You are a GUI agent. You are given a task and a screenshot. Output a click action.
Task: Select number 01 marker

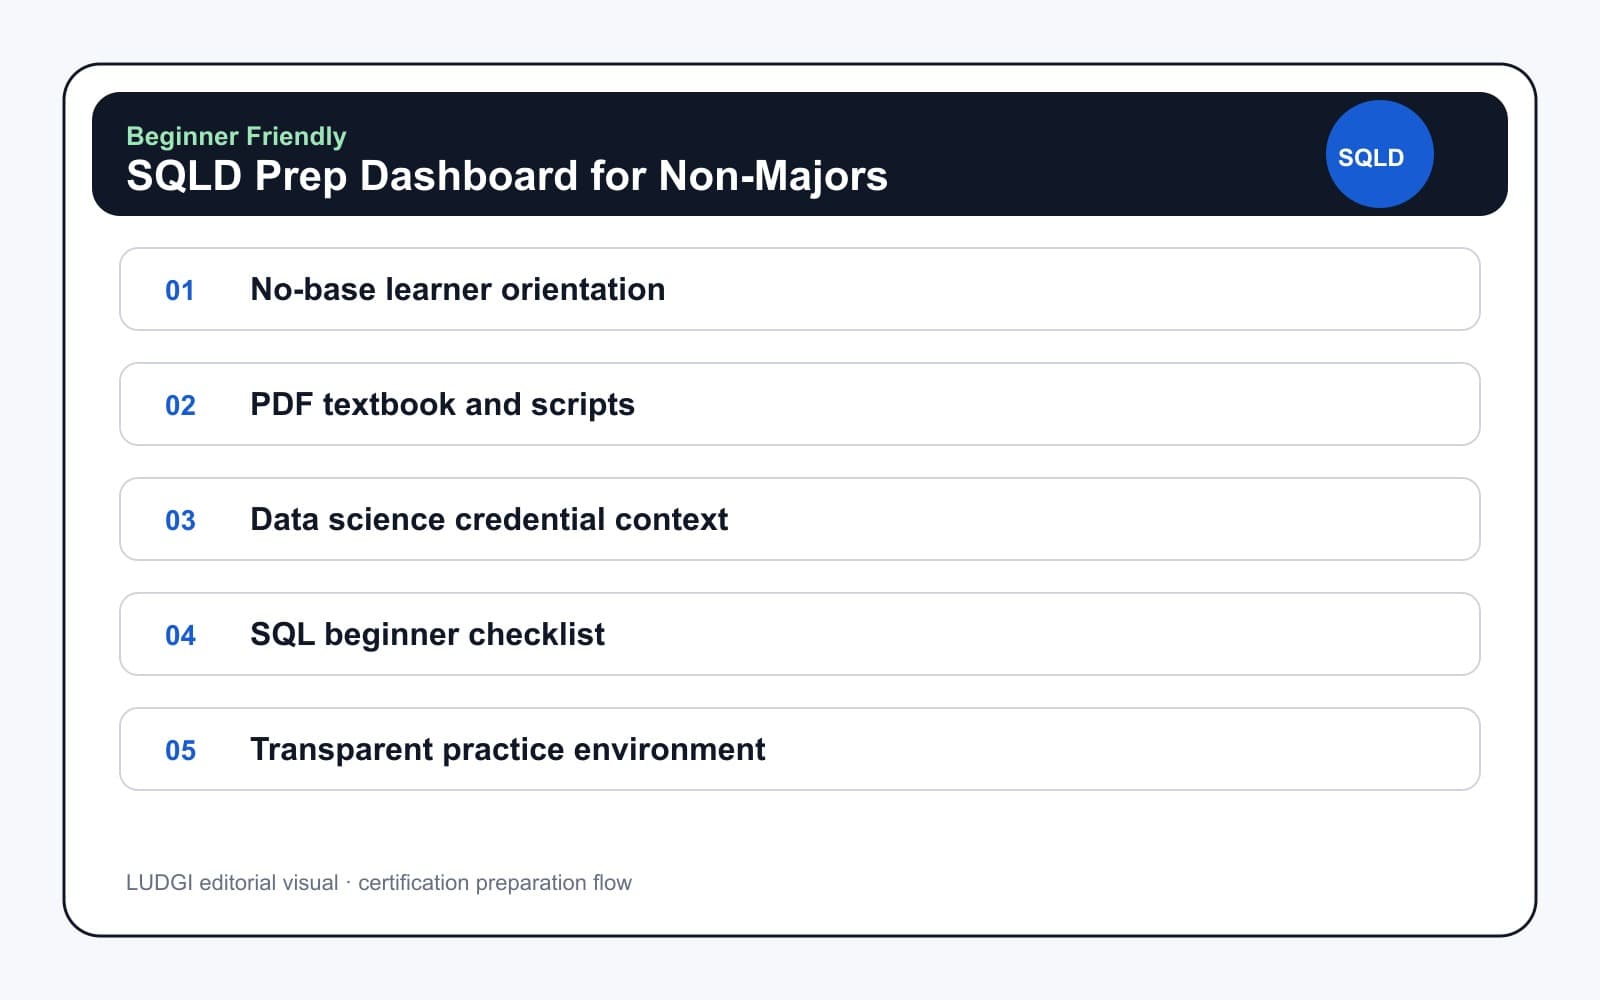(180, 290)
